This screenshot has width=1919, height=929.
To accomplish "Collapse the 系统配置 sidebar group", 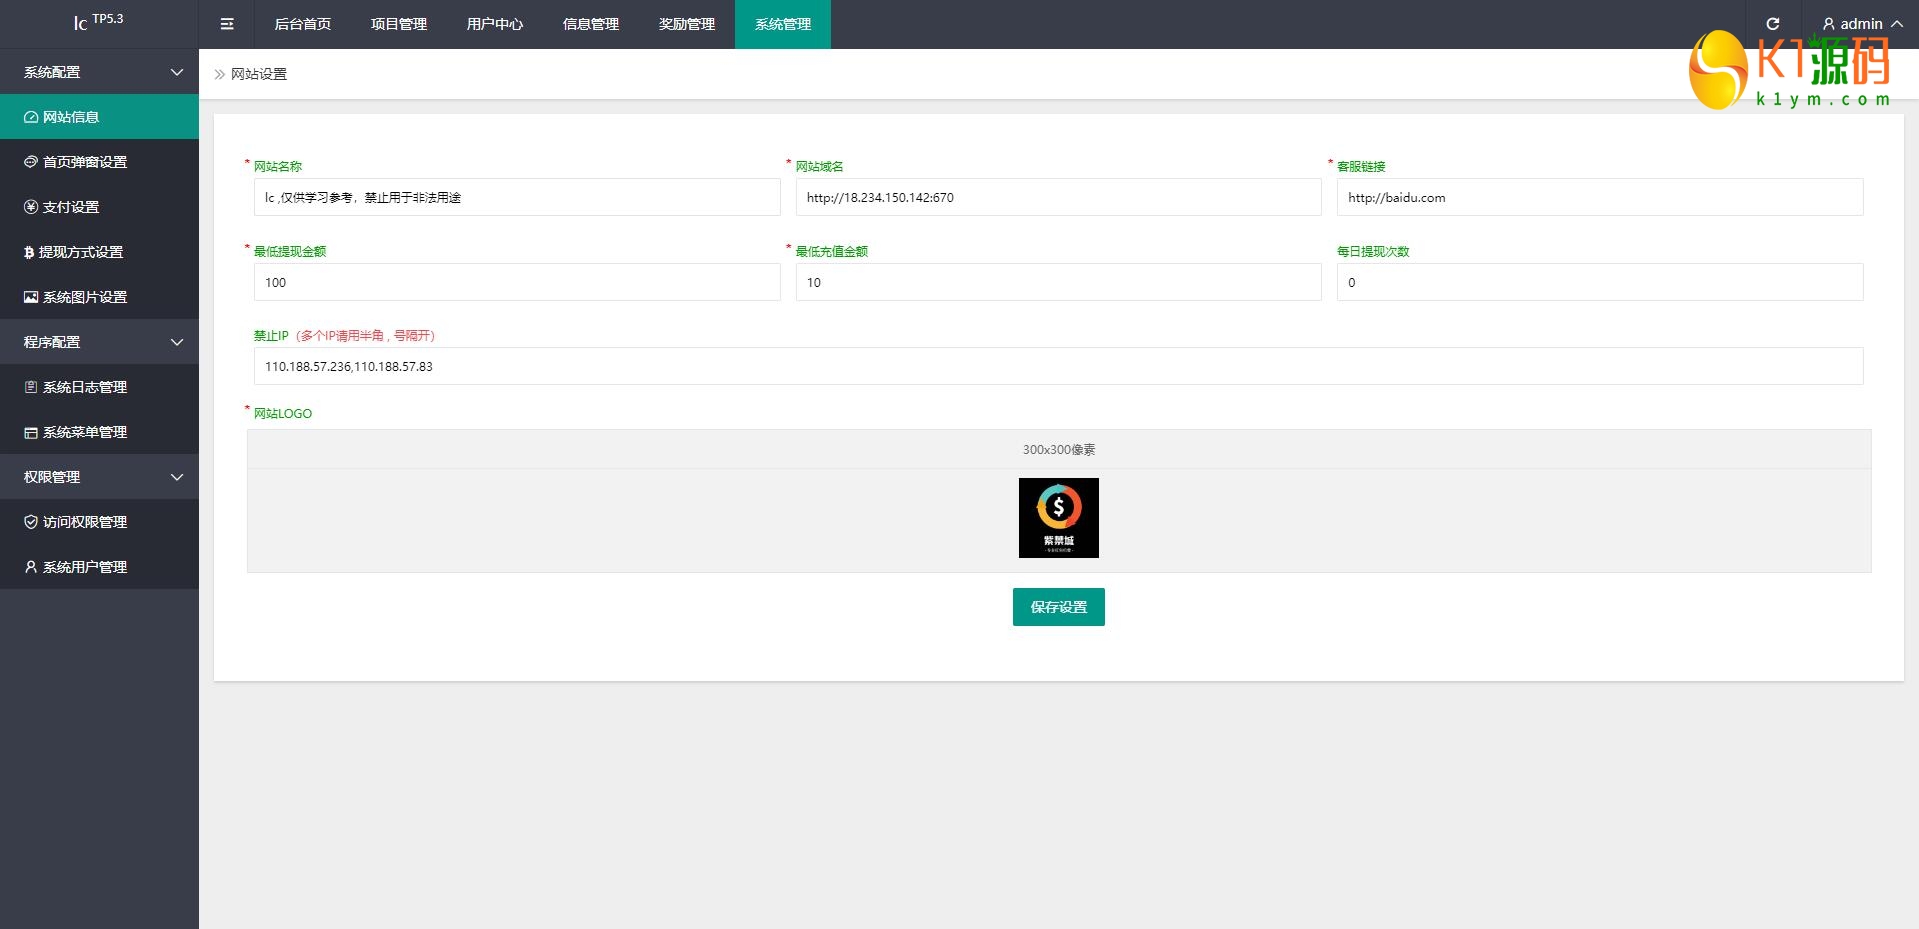I will point(177,72).
